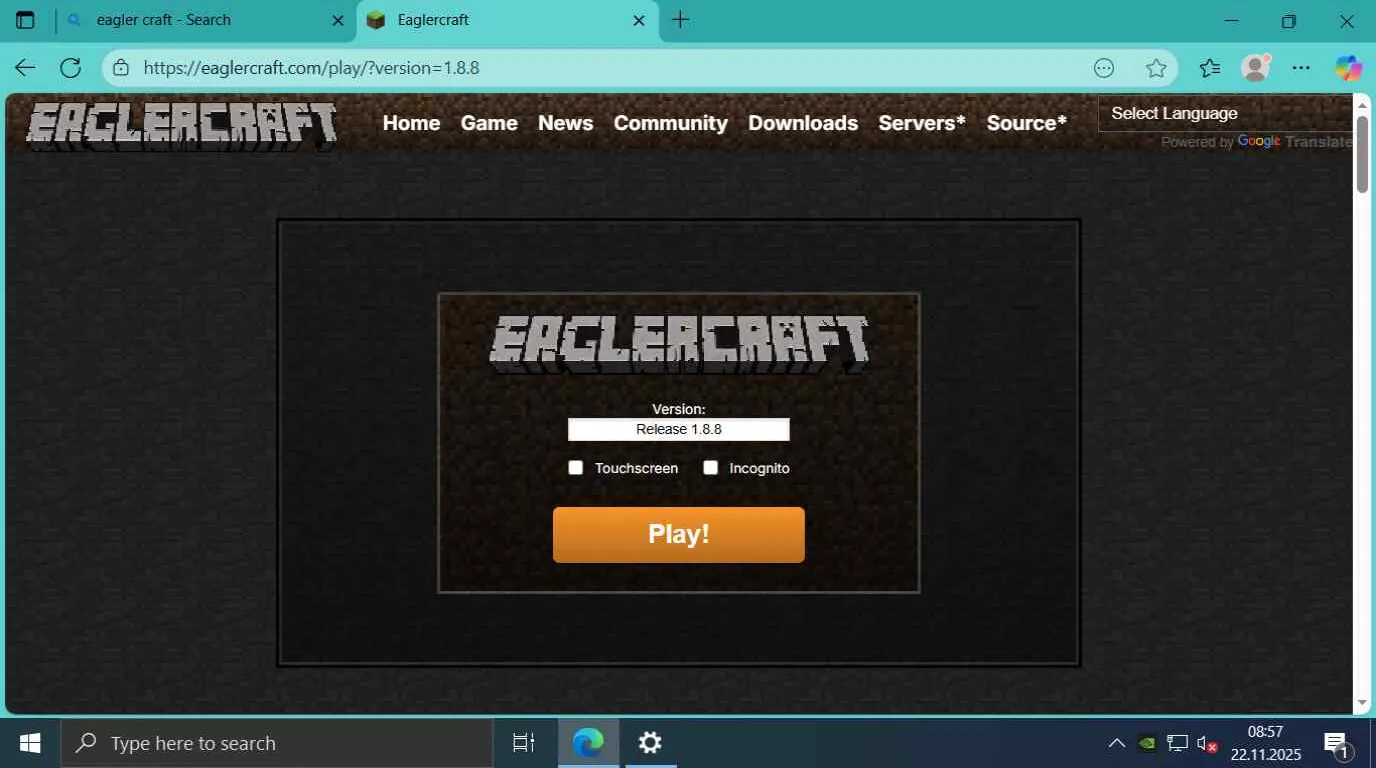
Task: Open the browser profile avatar
Action: [x=1255, y=68]
